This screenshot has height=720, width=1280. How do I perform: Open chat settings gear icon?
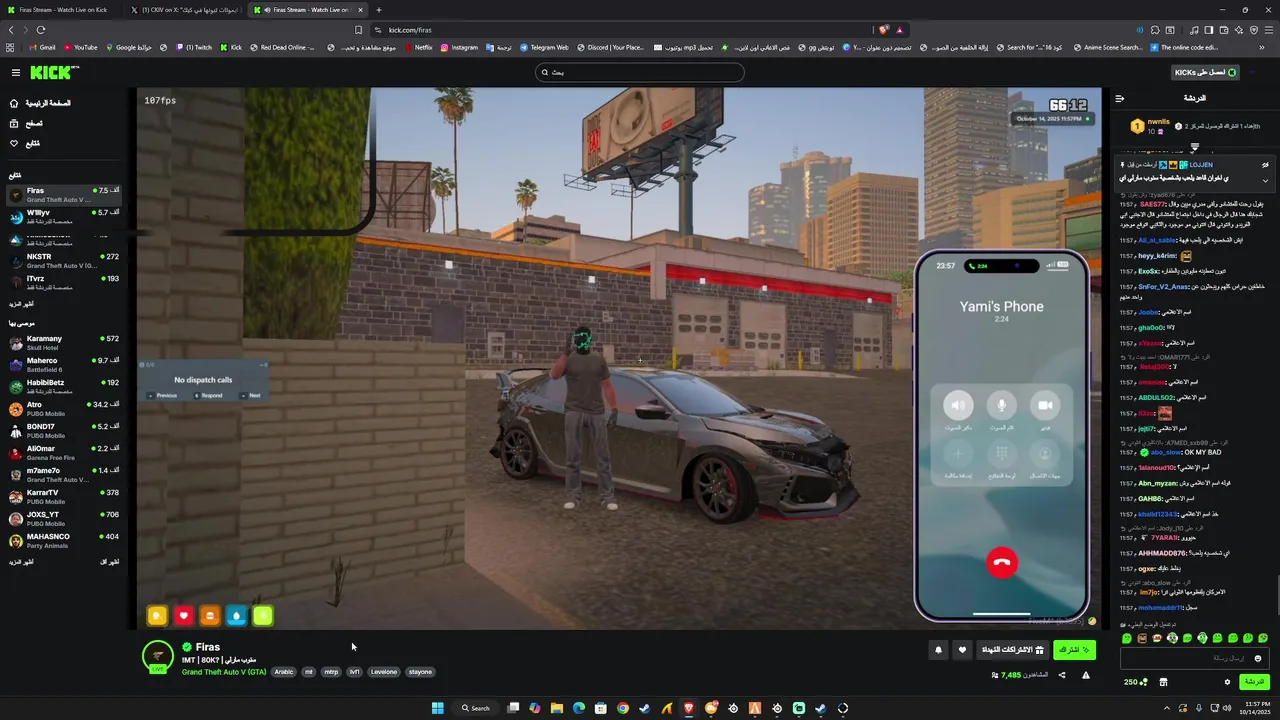click(1227, 682)
